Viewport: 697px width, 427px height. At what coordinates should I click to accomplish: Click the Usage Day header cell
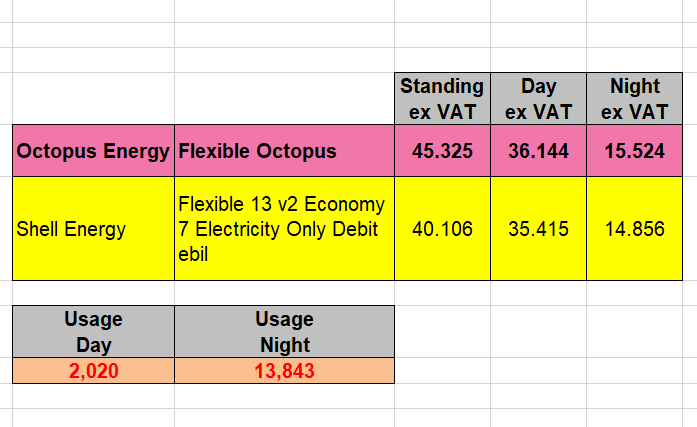point(93,331)
